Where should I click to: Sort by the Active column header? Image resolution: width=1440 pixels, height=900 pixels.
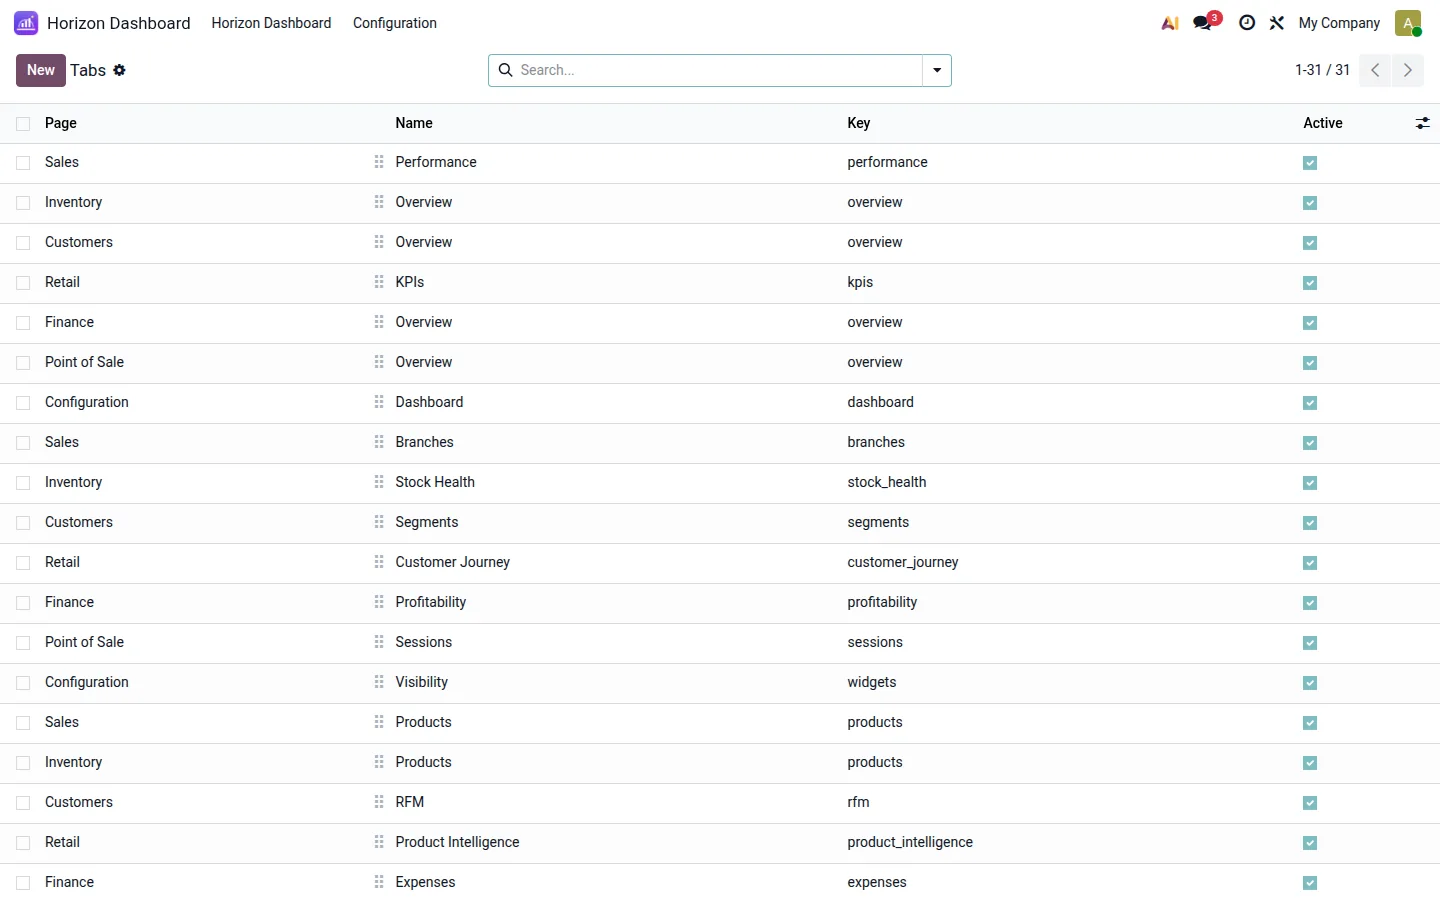(x=1323, y=123)
